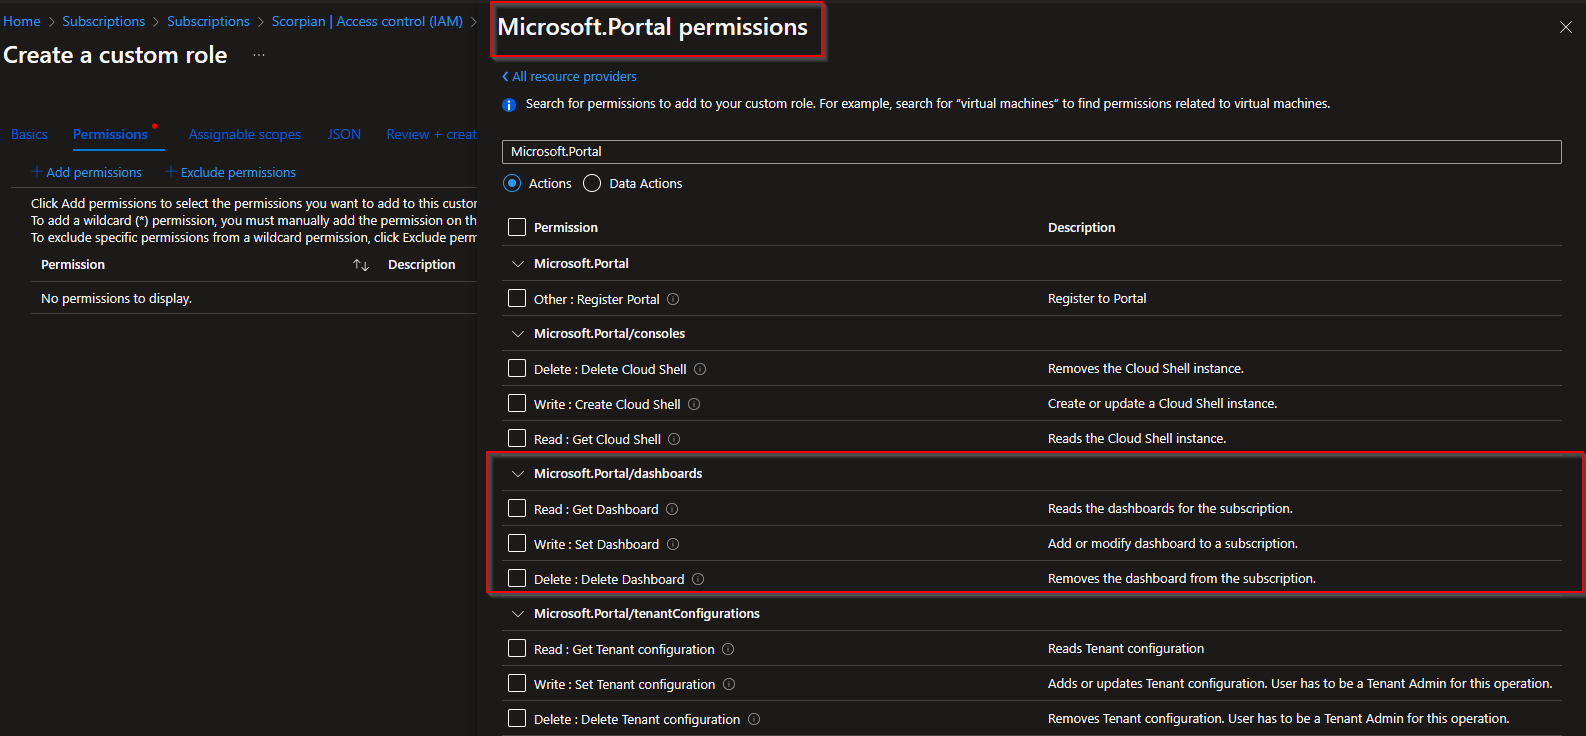The width and height of the screenshot is (1586, 736).
Task: Click info icon beside Delete Tenant configuration
Action: point(754,719)
